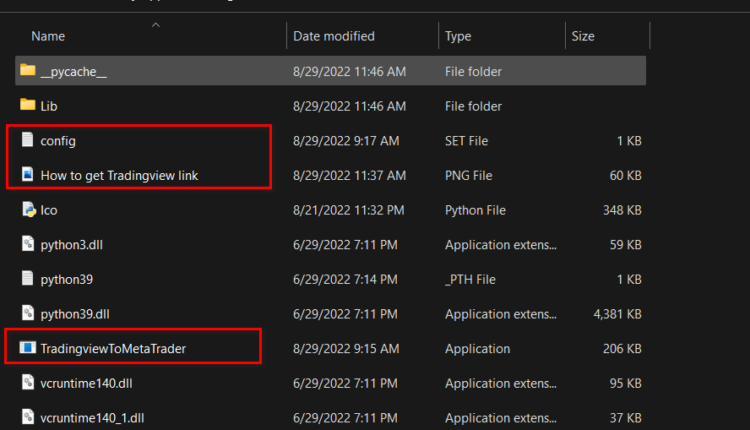Click the TradingviewToMetaTrader application icon
Screen dimensions: 750x430
pyautogui.click(x=28, y=348)
